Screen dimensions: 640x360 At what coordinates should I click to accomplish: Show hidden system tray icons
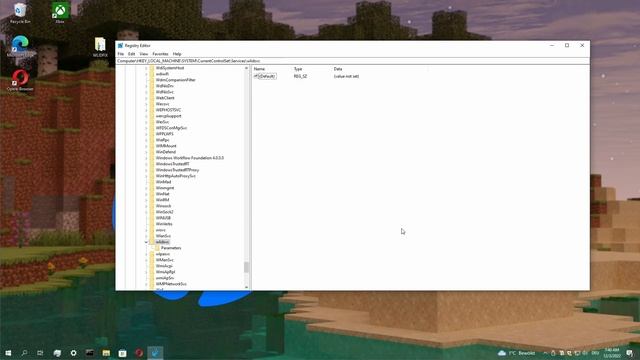click(545, 353)
